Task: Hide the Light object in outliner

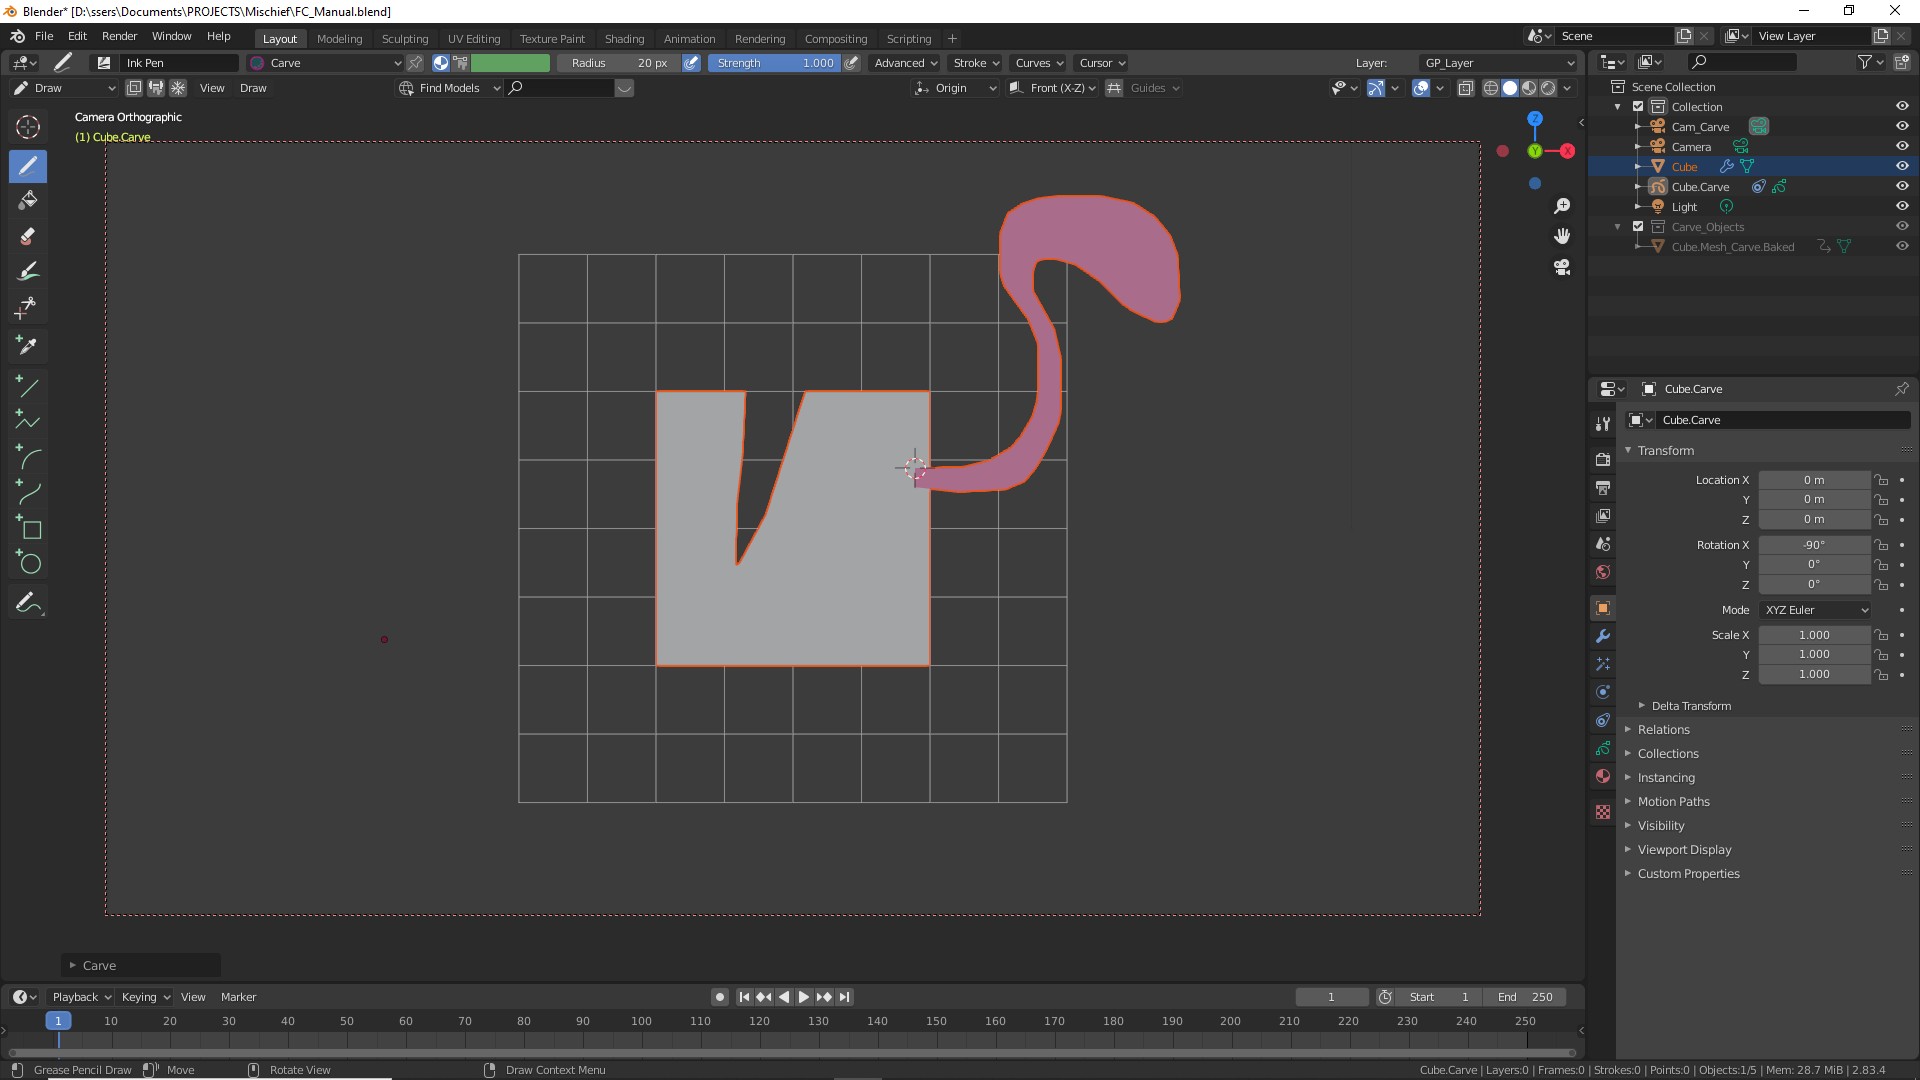Action: pos(1902,206)
